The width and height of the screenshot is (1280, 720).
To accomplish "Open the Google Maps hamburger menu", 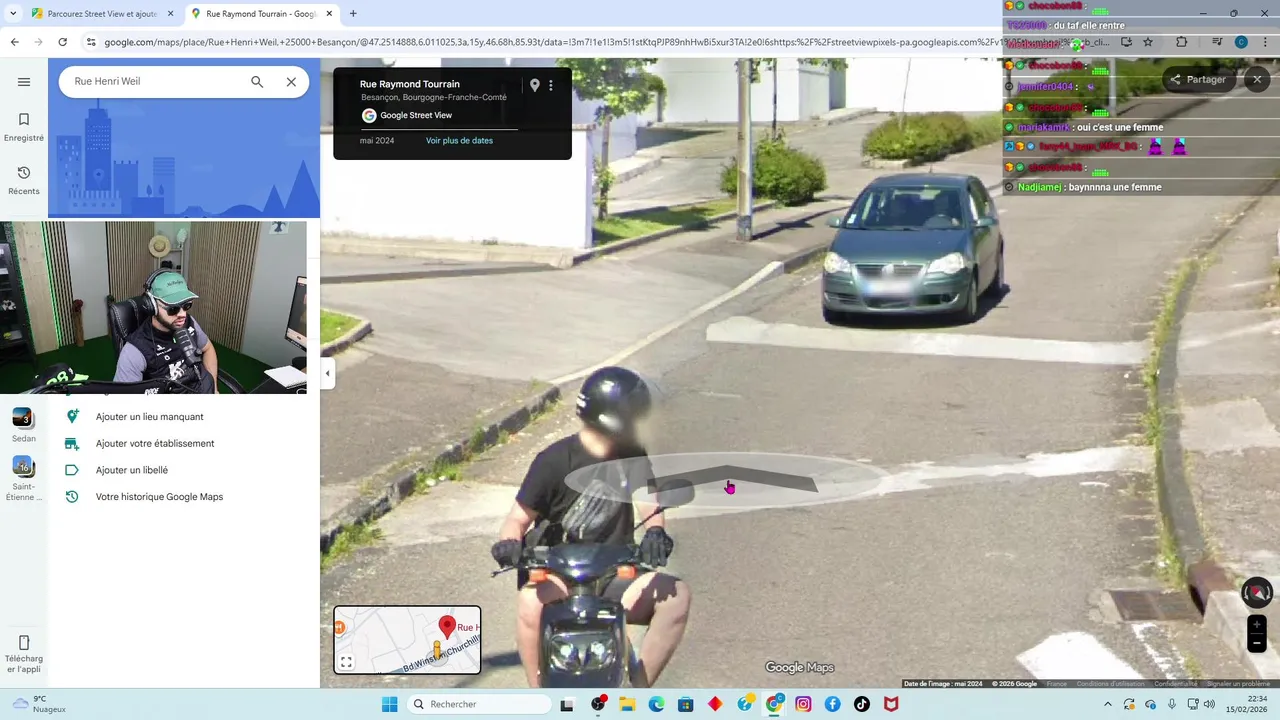I will pyautogui.click(x=24, y=82).
